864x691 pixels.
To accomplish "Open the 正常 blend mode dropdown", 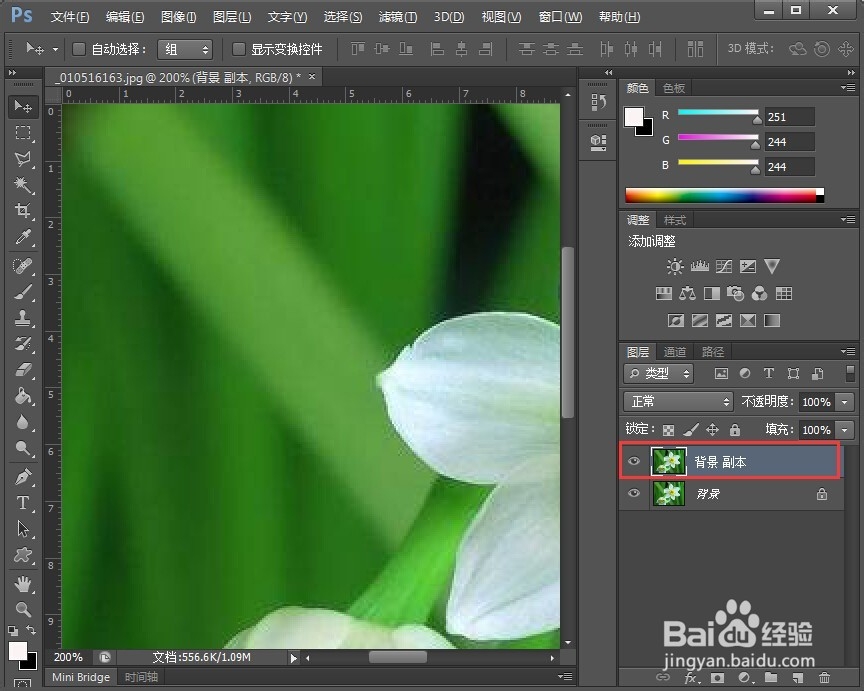I will (678, 402).
